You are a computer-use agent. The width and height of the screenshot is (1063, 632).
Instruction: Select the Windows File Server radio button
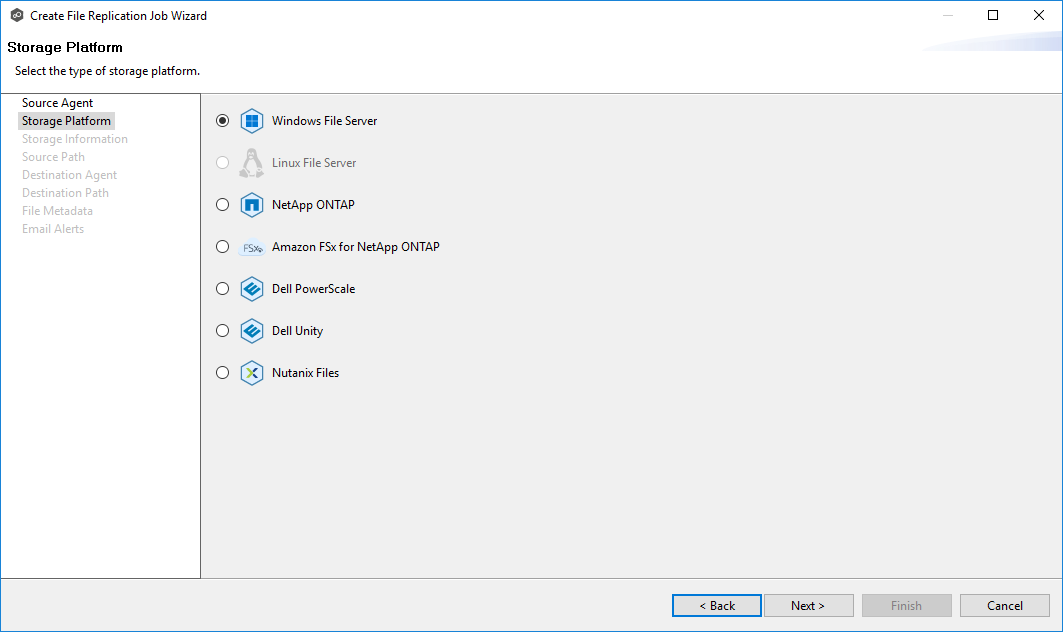[222, 121]
